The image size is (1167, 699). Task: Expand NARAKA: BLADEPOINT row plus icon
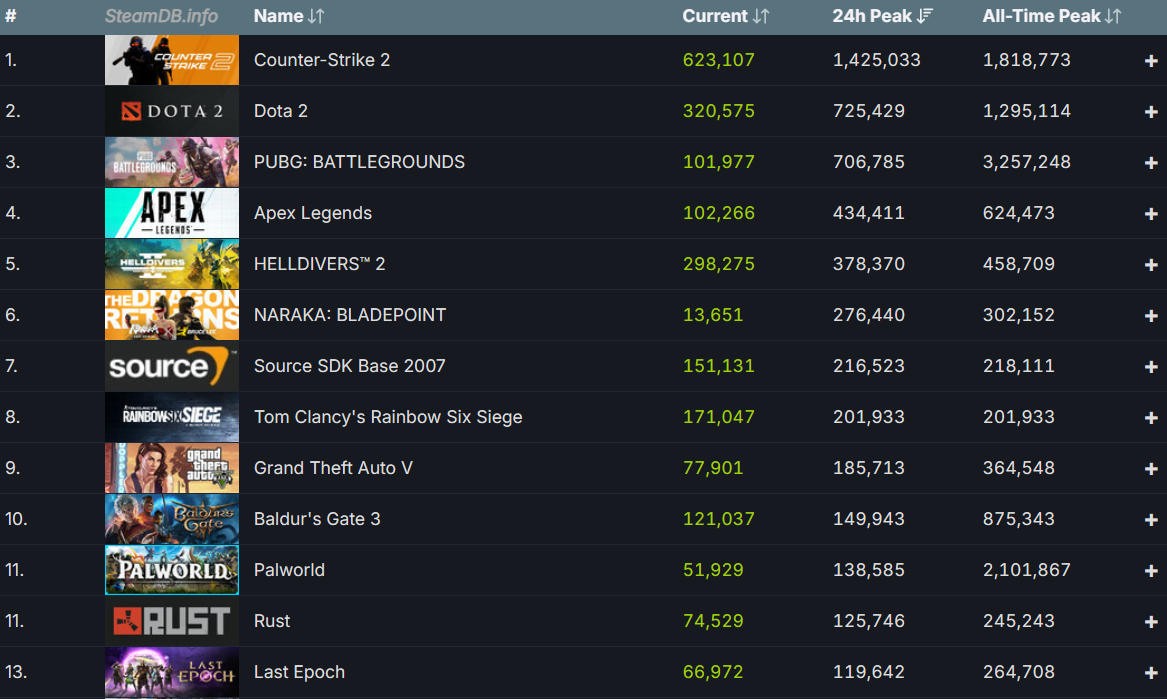pyautogui.click(x=1151, y=316)
